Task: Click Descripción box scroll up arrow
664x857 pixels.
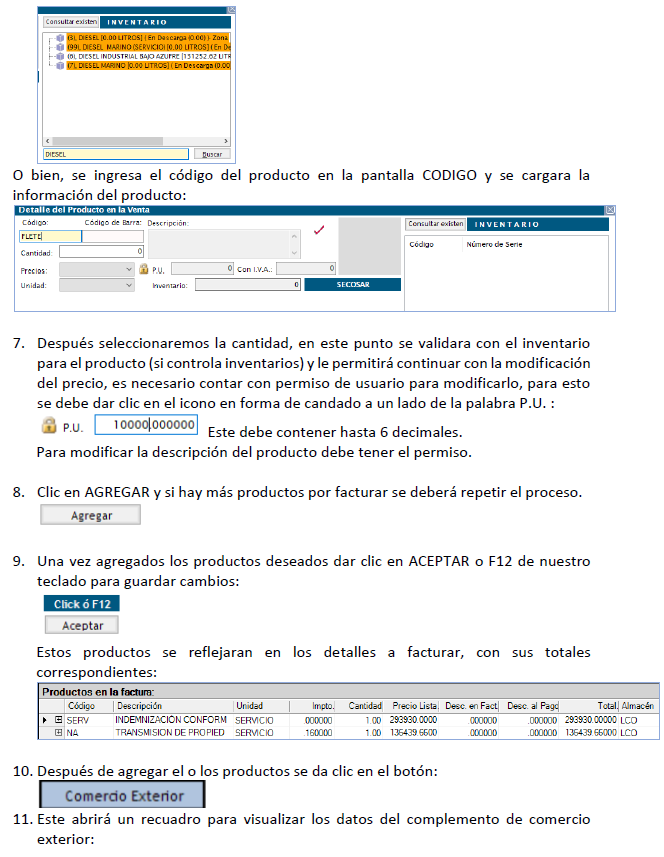Action: coord(295,236)
